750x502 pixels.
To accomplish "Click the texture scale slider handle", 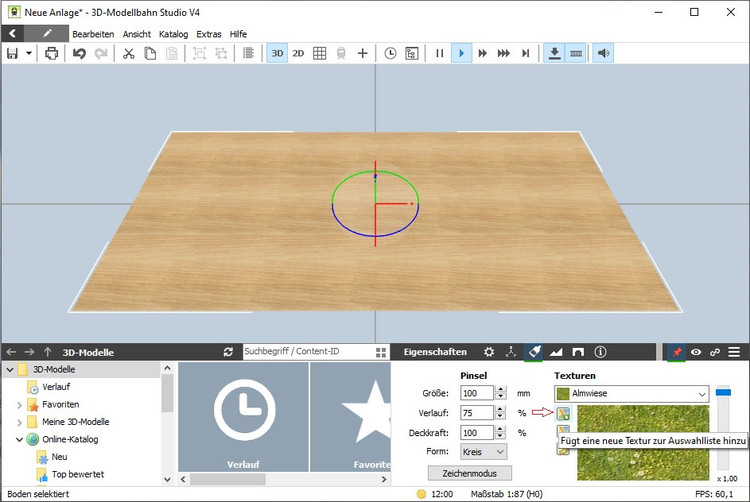I will click(724, 391).
